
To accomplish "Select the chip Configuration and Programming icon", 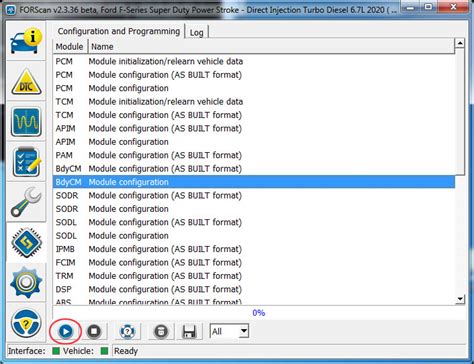I will (x=26, y=242).
